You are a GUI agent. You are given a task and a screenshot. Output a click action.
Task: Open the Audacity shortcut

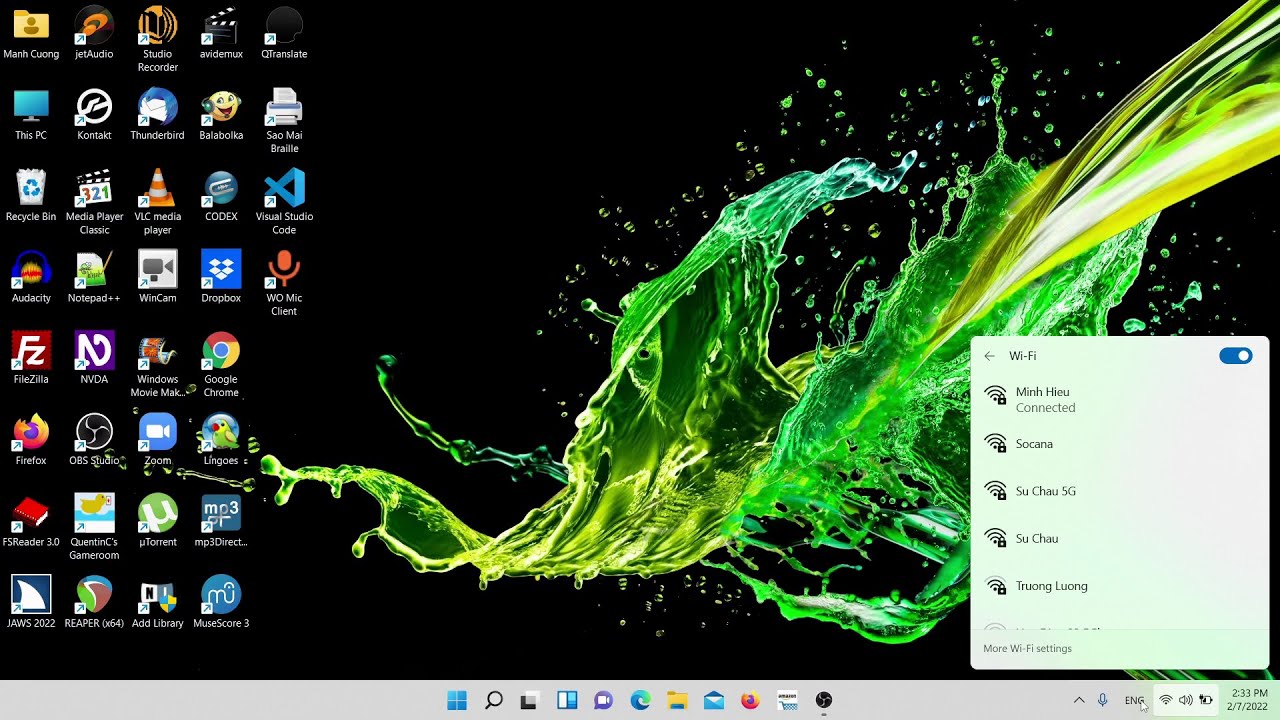[x=31, y=278]
